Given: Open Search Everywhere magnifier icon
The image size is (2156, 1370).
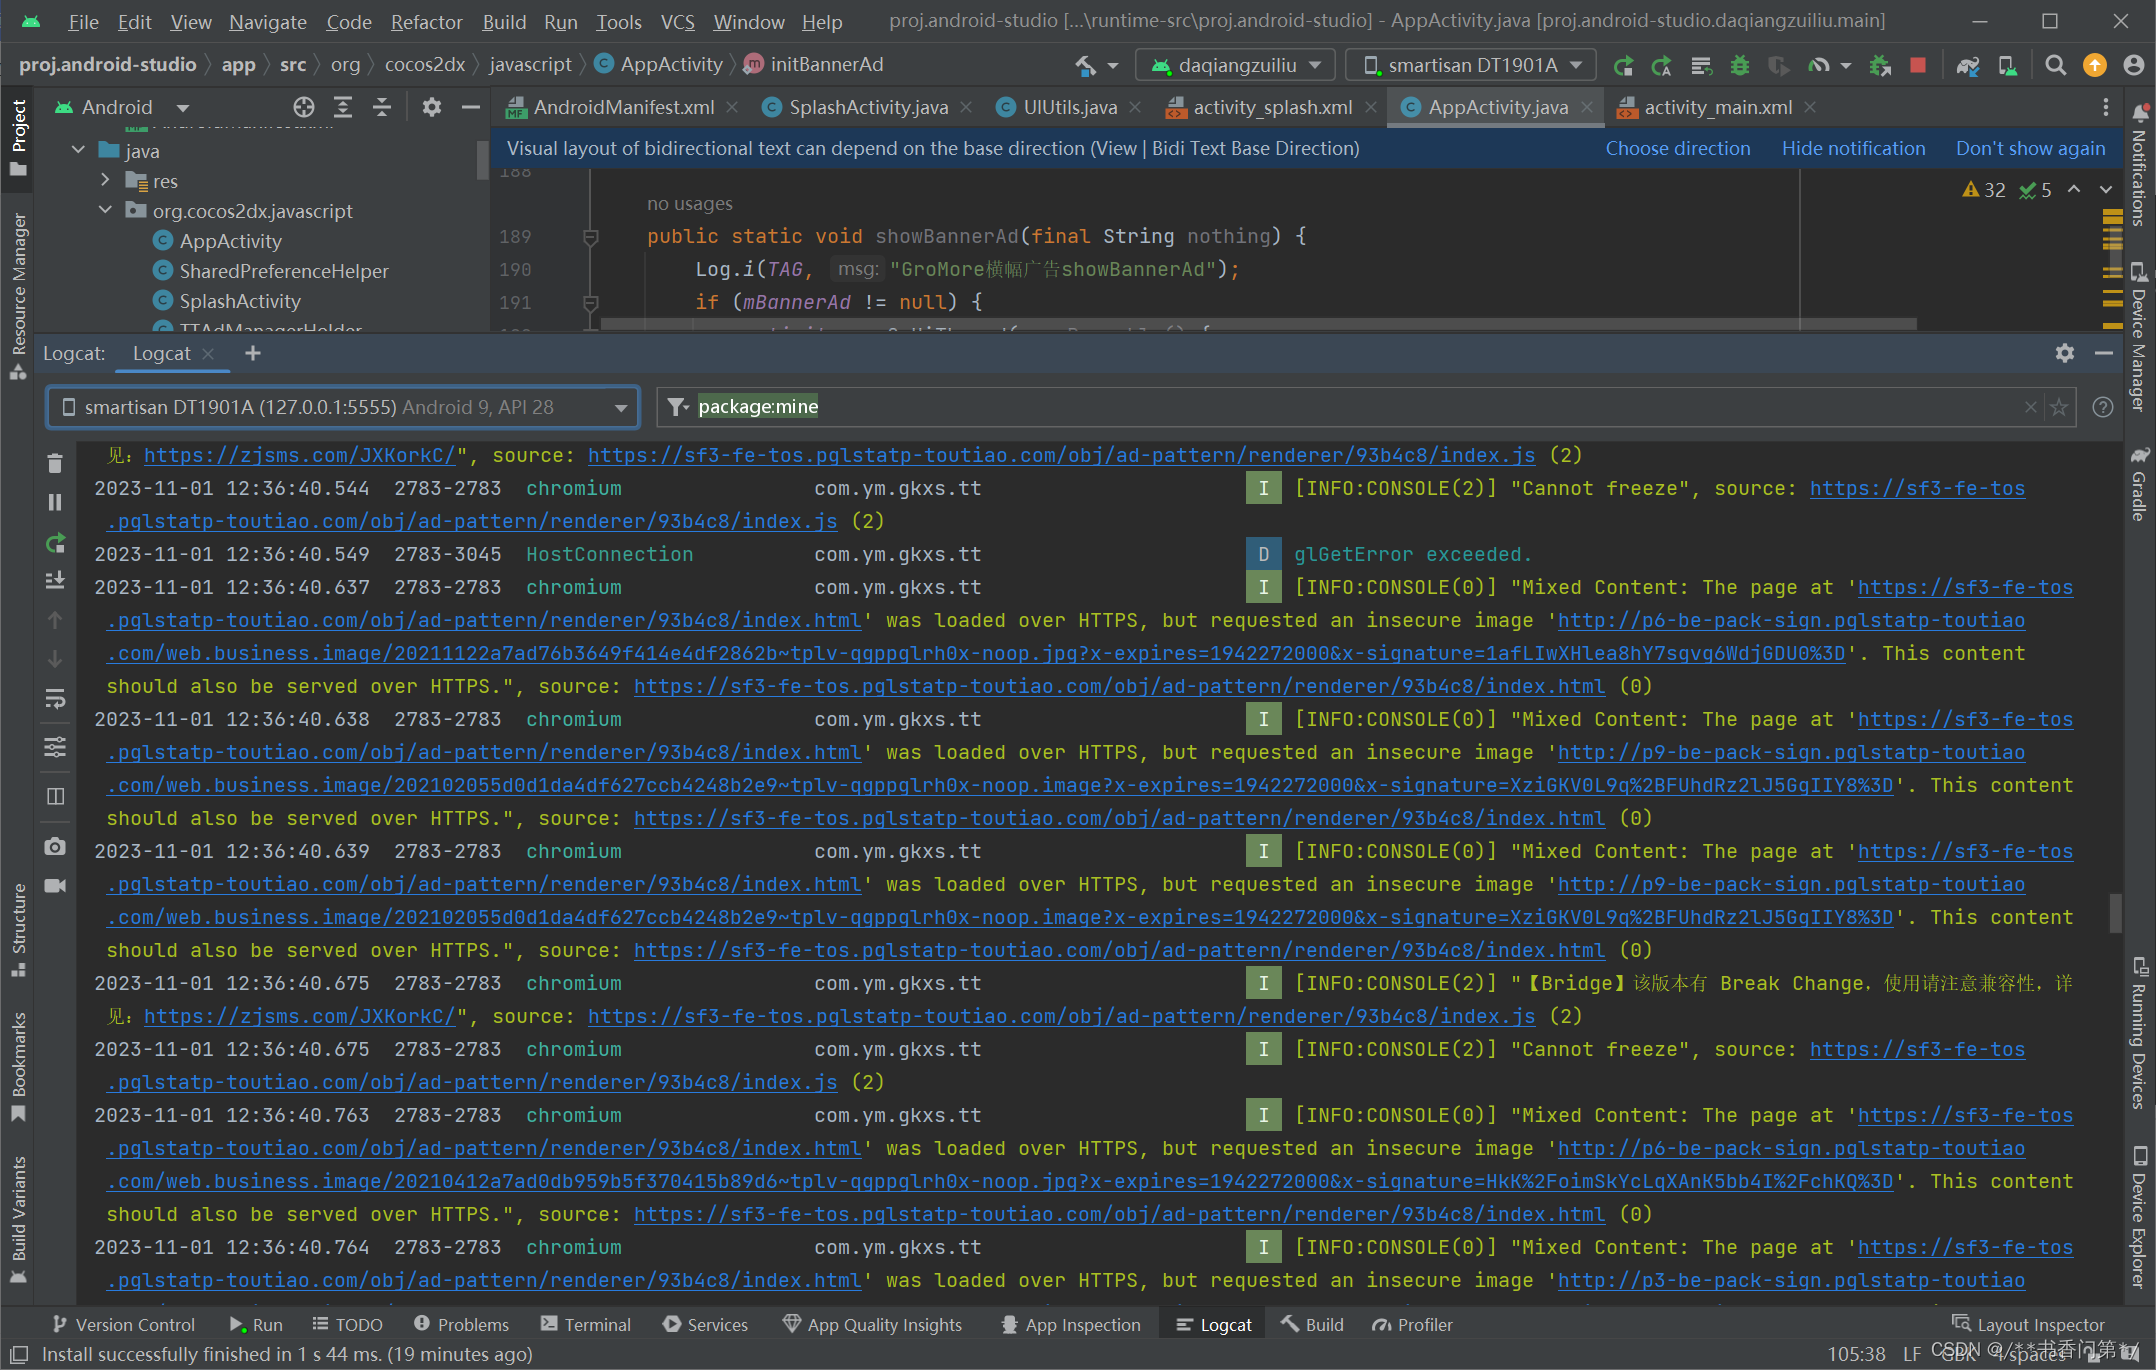Looking at the screenshot, I should (x=2055, y=65).
